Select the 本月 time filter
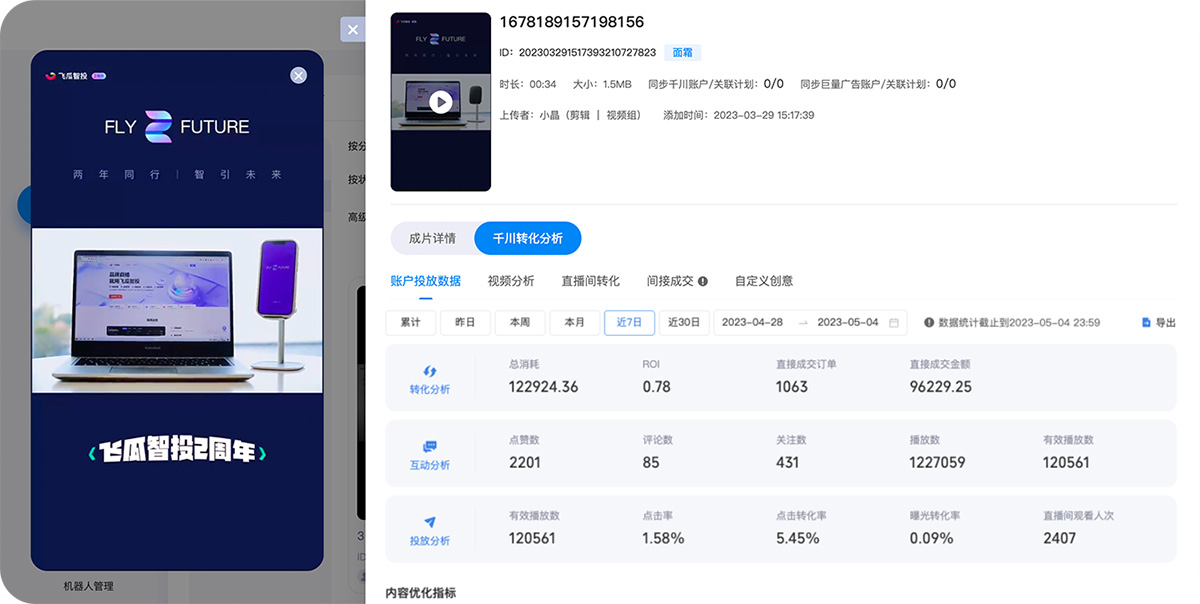Image resolution: width=1200 pixels, height=604 pixels. point(575,322)
